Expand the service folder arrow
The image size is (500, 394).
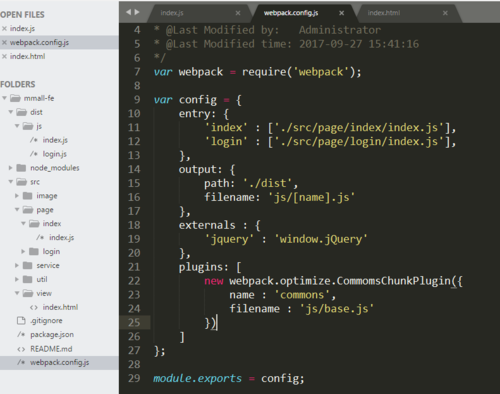17,266
